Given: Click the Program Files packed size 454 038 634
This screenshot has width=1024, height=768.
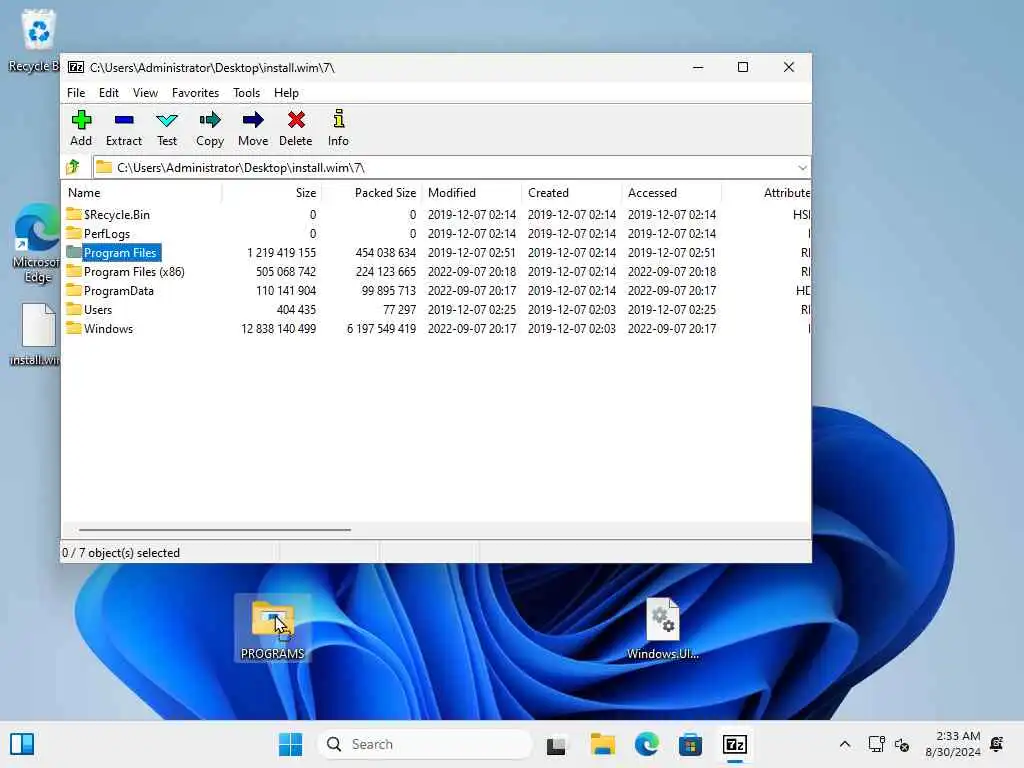Looking at the screenshot, I should 385,253.
